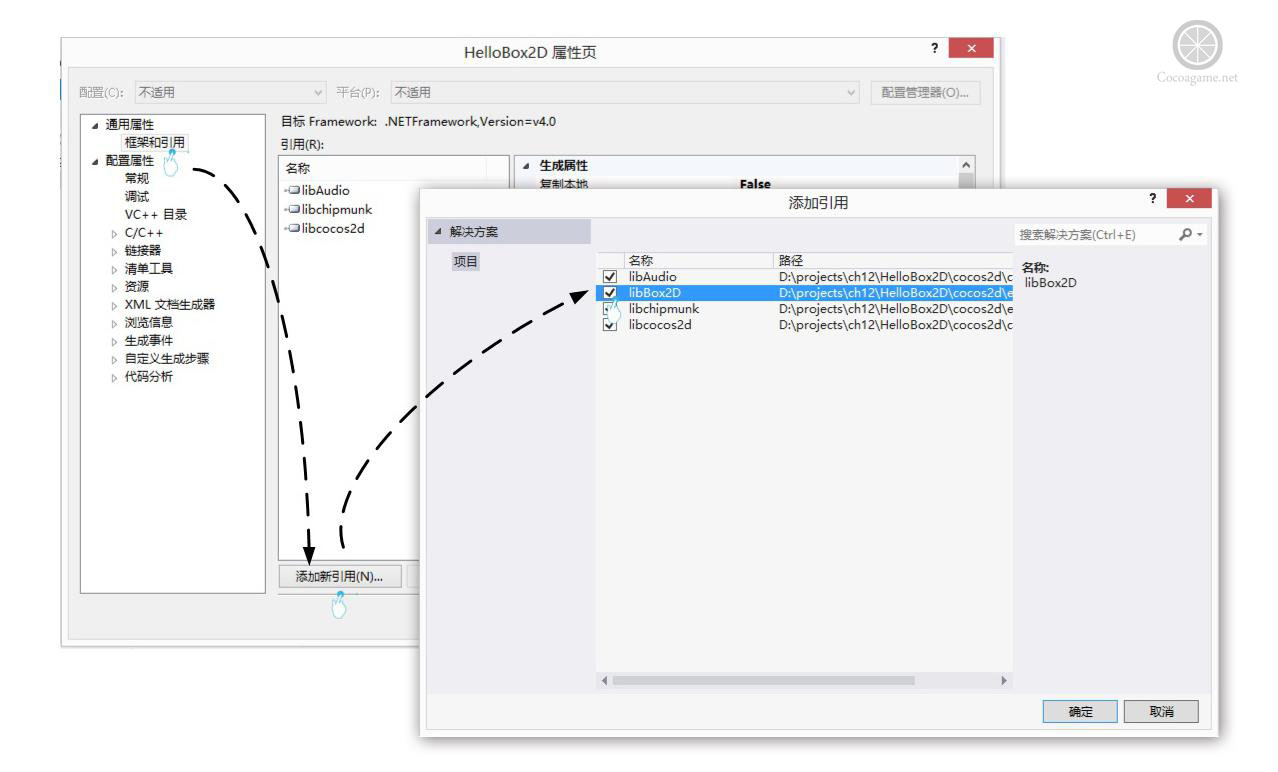This screenshot has height=772, width=1278.
Task: Toggle the libBox2D checkbox
Action: point(611,293)
